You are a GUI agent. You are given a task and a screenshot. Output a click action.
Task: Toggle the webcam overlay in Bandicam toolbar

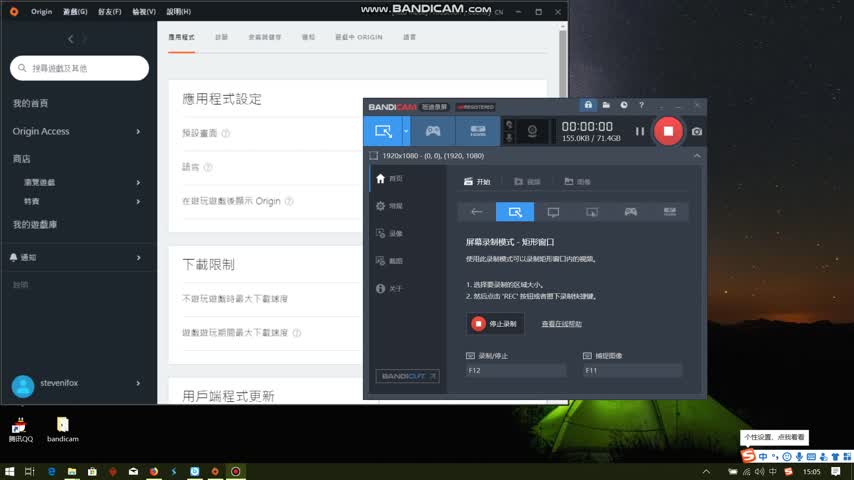[x=532, y=131]
